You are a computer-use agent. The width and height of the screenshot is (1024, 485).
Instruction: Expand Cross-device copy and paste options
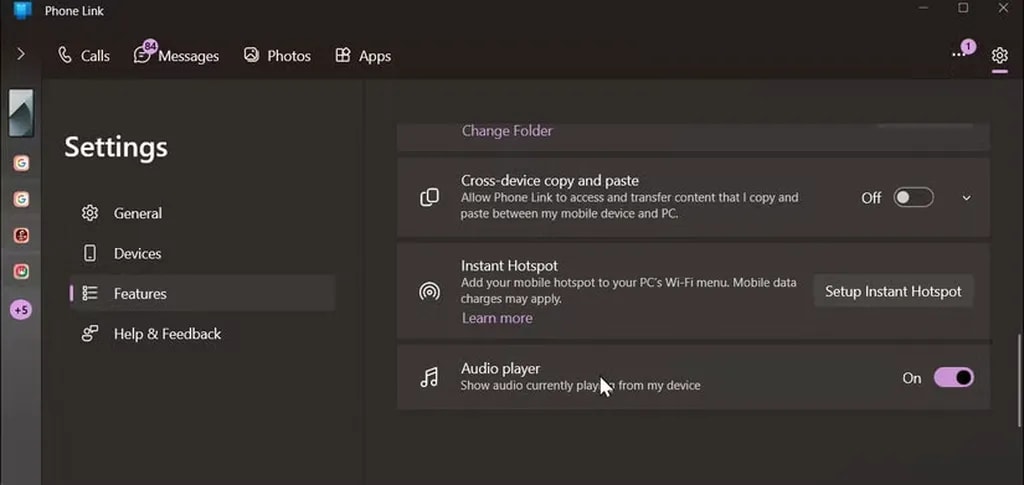pos(967,198)
